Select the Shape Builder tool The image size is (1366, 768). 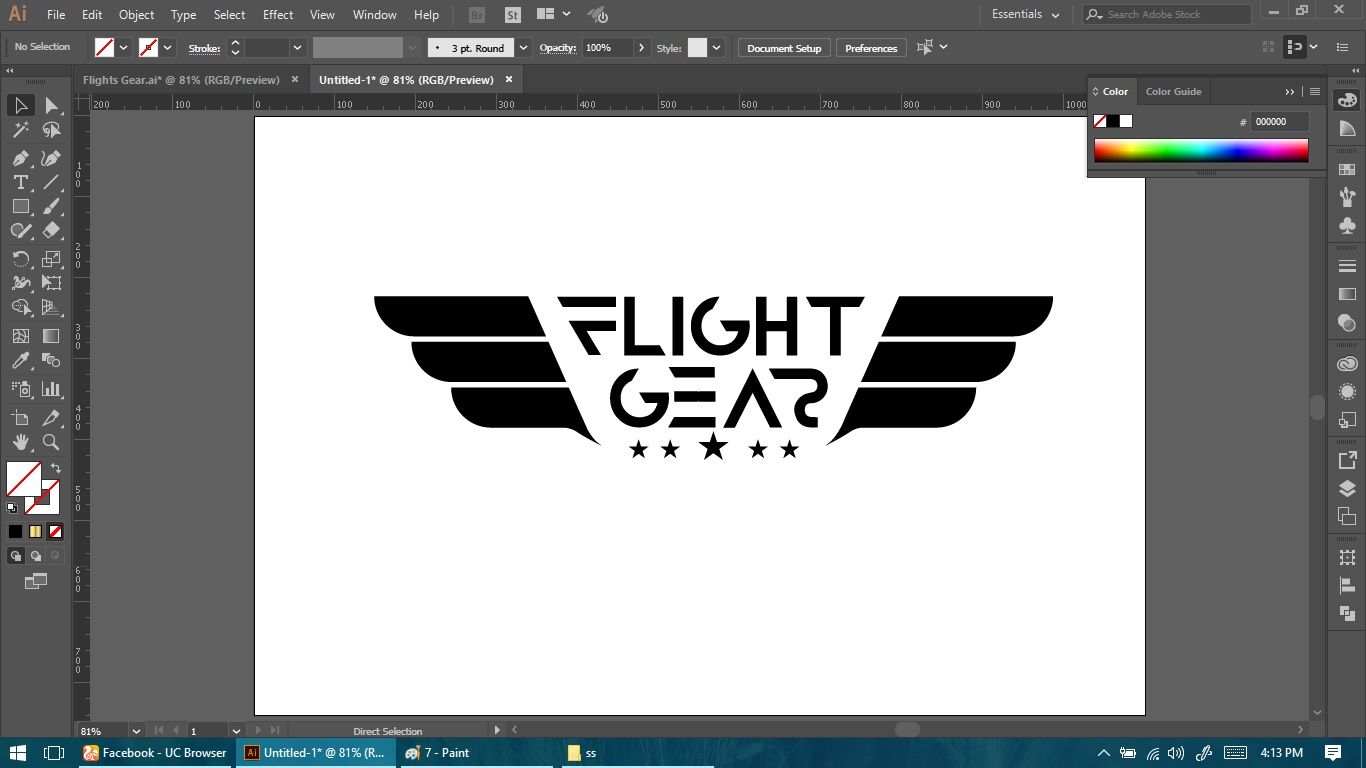point(20,308)
